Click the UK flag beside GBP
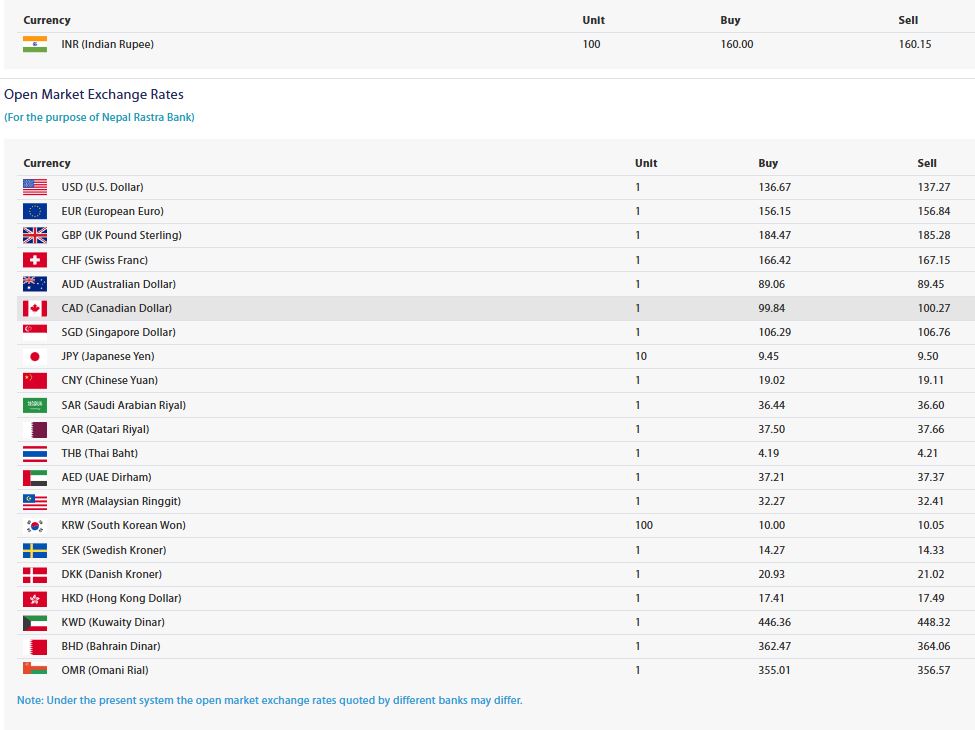Image resolution: width=975 pixels, height=730 pixels. [35, 235]
